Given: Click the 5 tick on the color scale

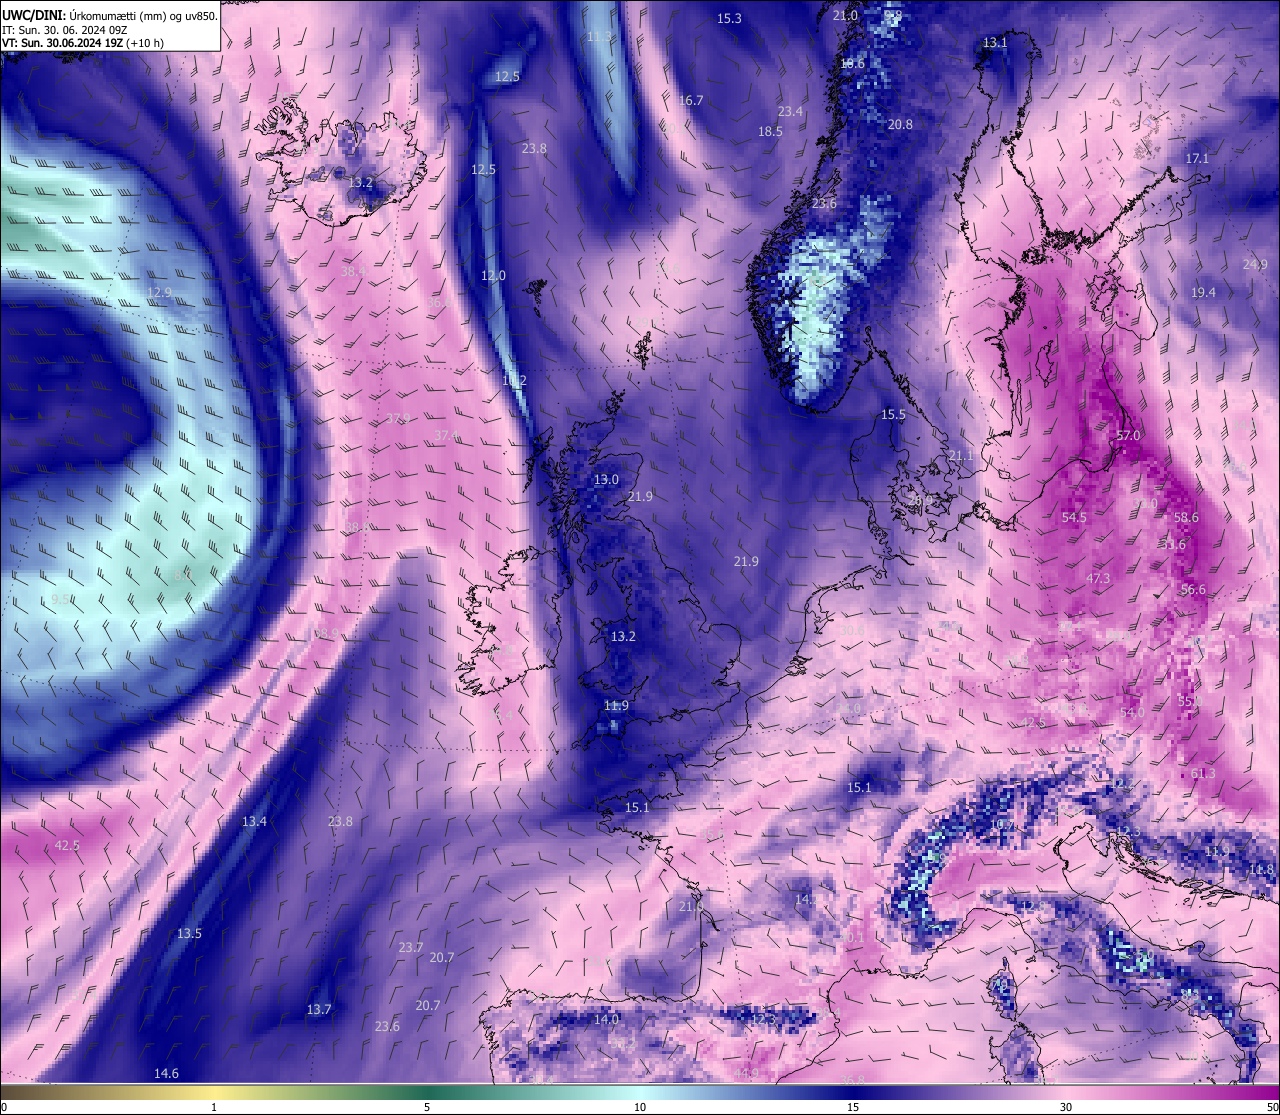Looking at the screenshot, I should click(x=427, y=1107).
